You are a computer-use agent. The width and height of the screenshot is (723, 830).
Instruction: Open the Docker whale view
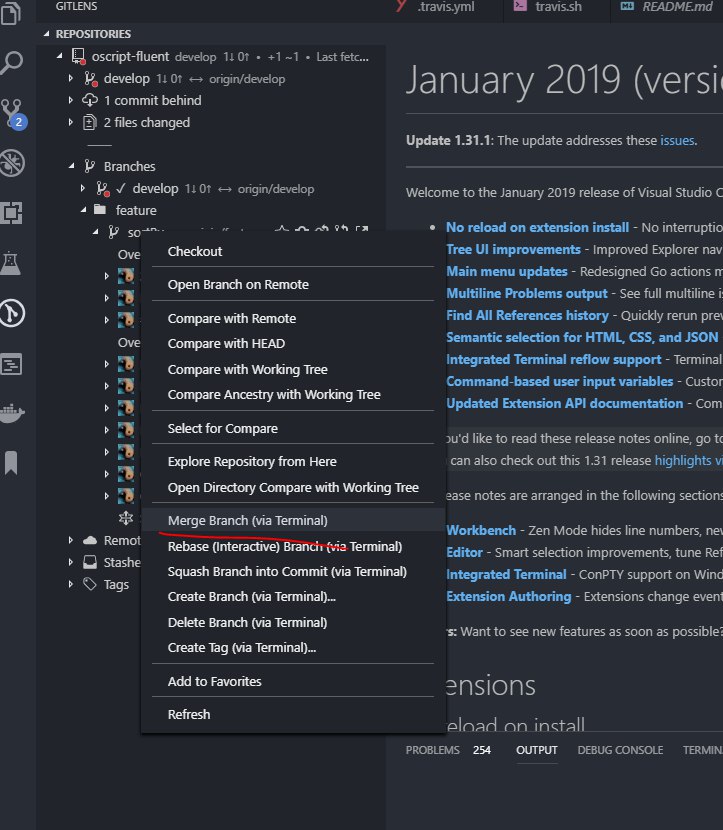(12, 412)
